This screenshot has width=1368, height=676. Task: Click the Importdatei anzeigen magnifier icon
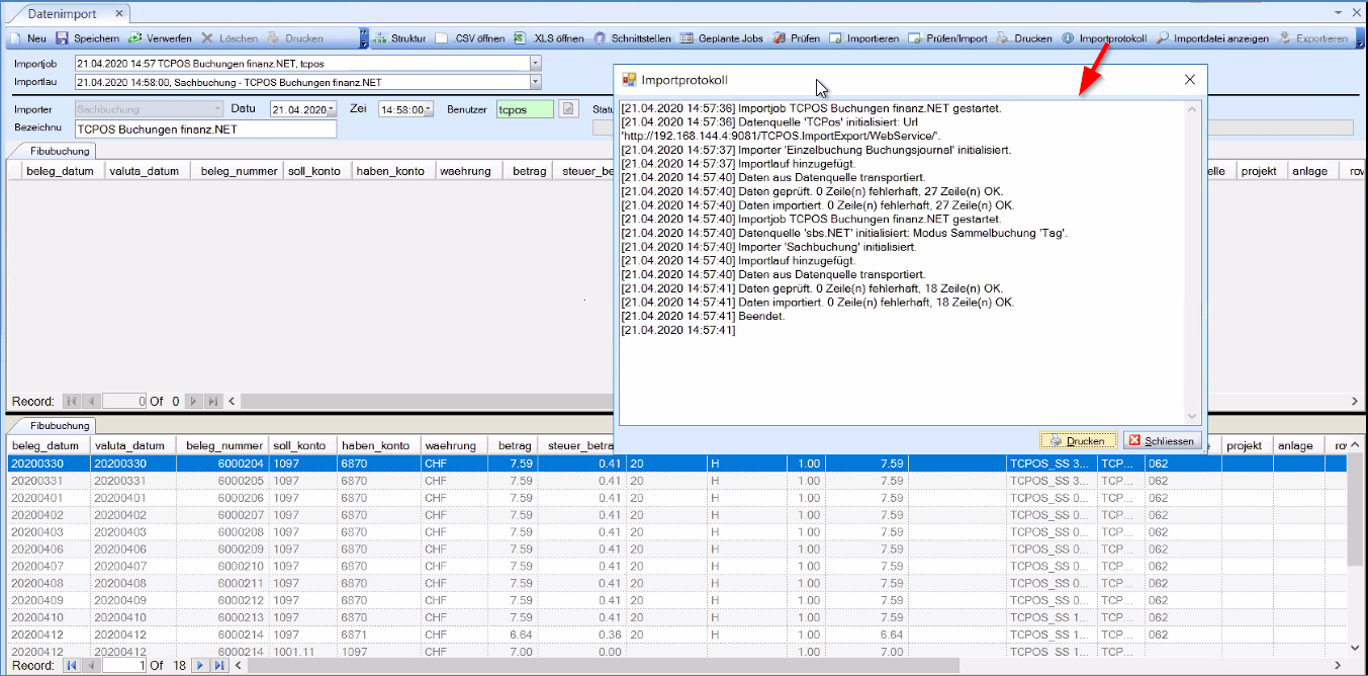click(1163, 38)
